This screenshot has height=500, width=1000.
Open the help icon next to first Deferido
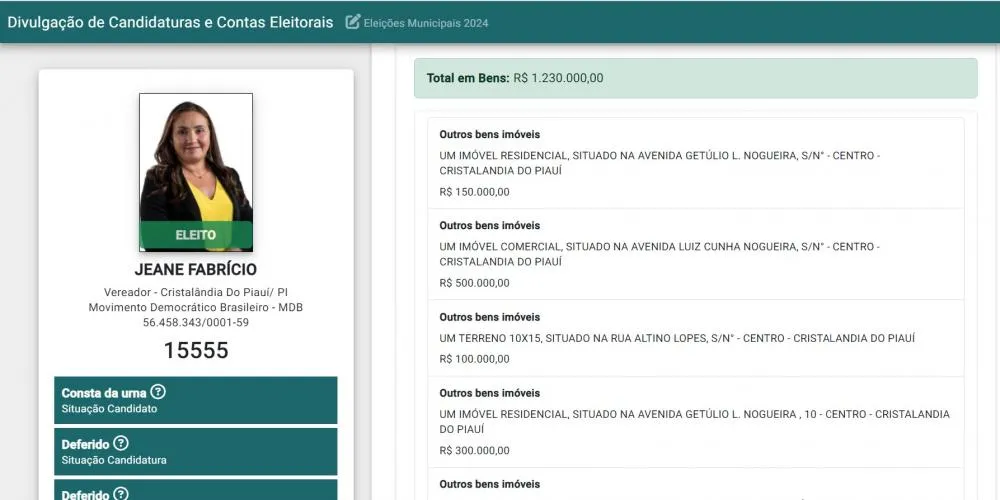121,443
